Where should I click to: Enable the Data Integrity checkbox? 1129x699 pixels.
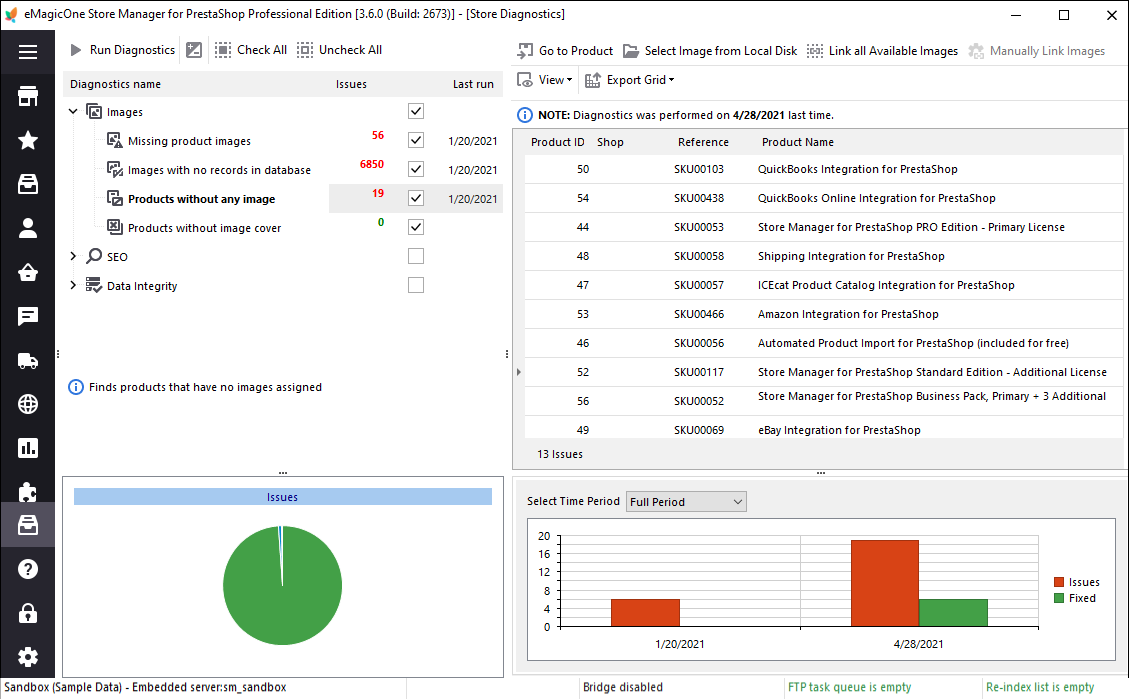click(415, 285)
